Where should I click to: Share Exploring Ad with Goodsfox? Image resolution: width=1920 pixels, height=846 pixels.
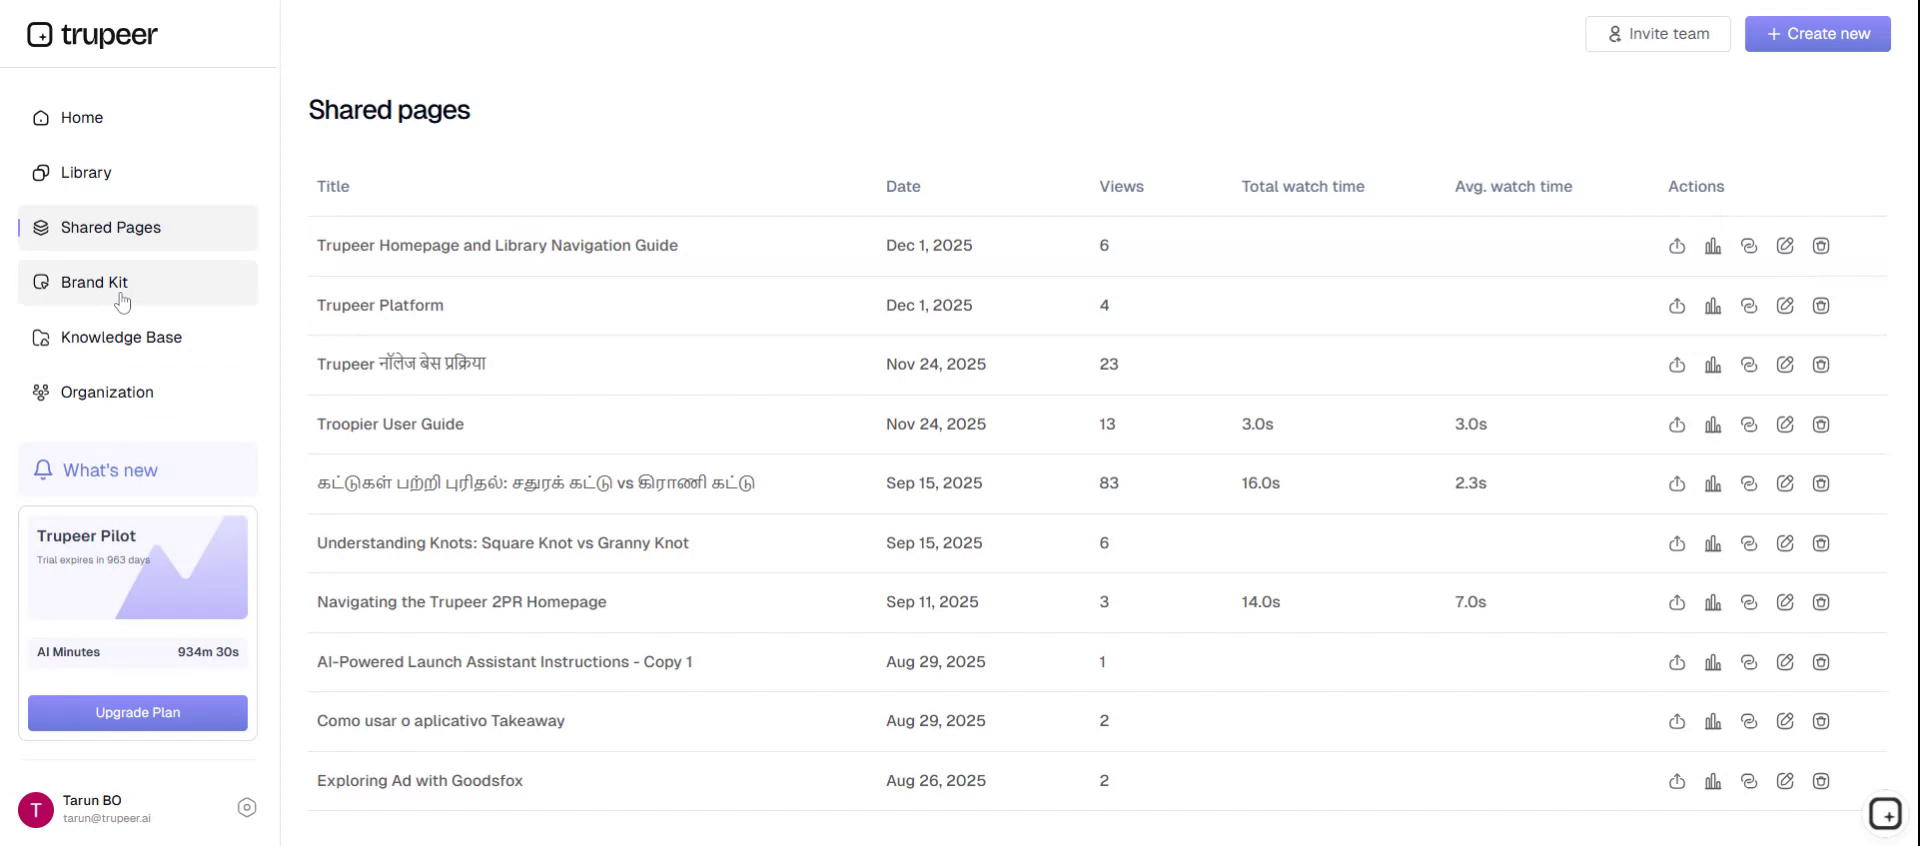(1677, 782)
